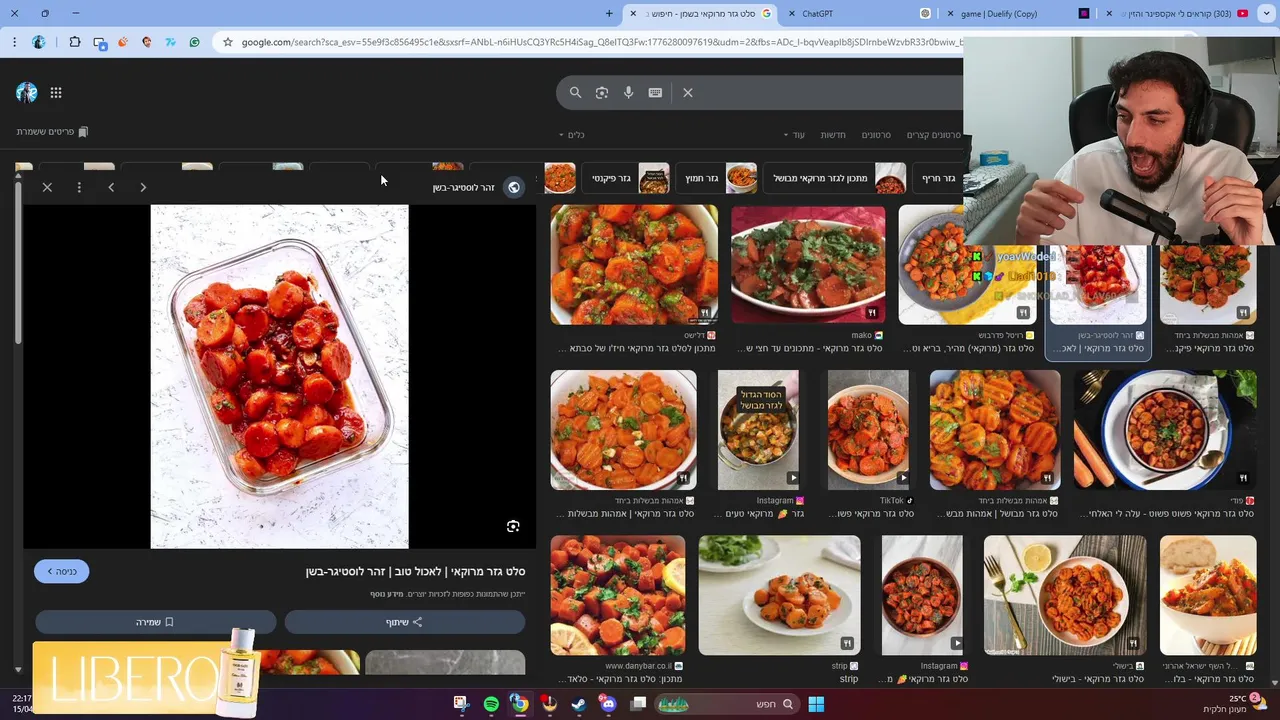Switch to the סרטונים קצרים search tab
This screenshot has width=1280, height=720.
[934, 135]
